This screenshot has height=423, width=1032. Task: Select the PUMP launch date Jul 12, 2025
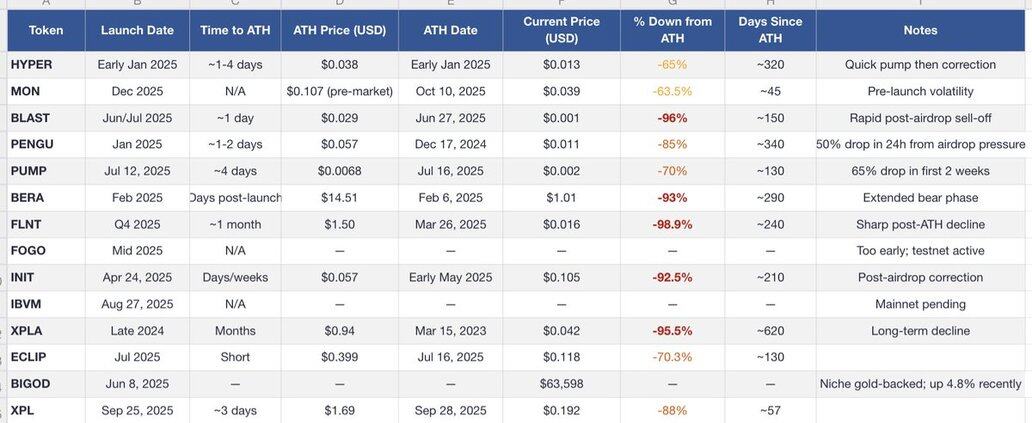point(137,171)
